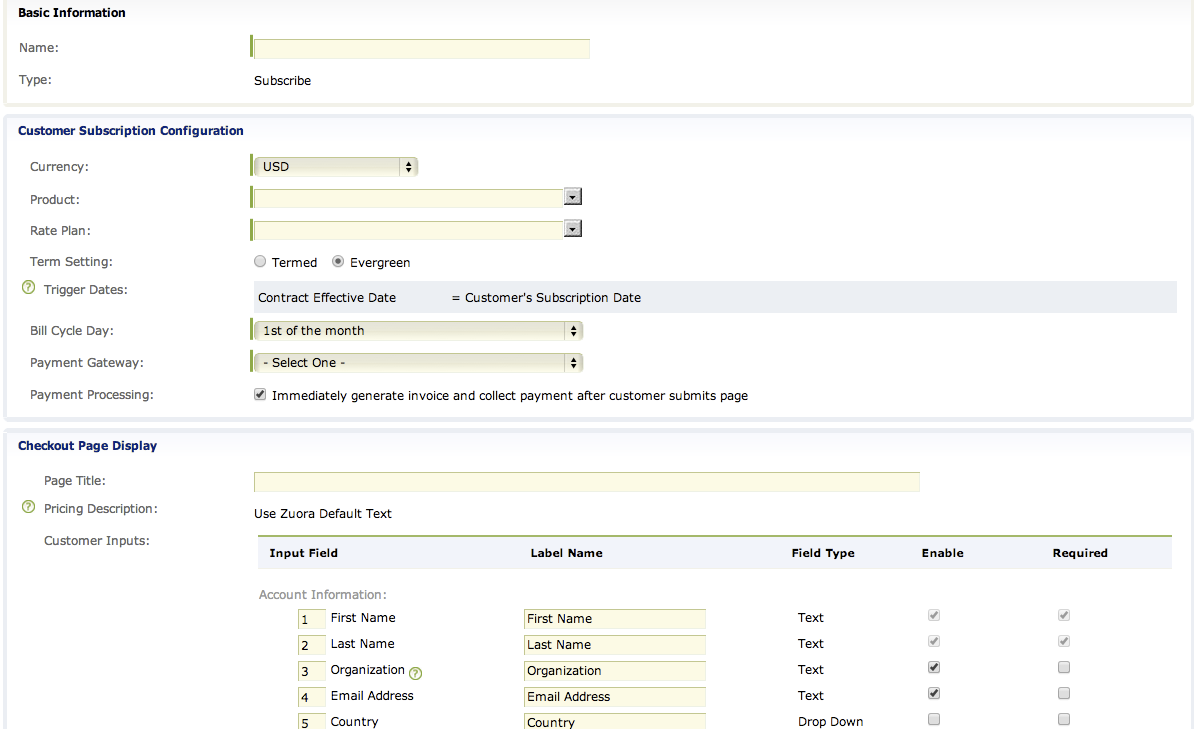The width and height of the screenshot is (1194, 729).
Task: Click order number box 2 for Last Name
Action: [x=311, y=645]
